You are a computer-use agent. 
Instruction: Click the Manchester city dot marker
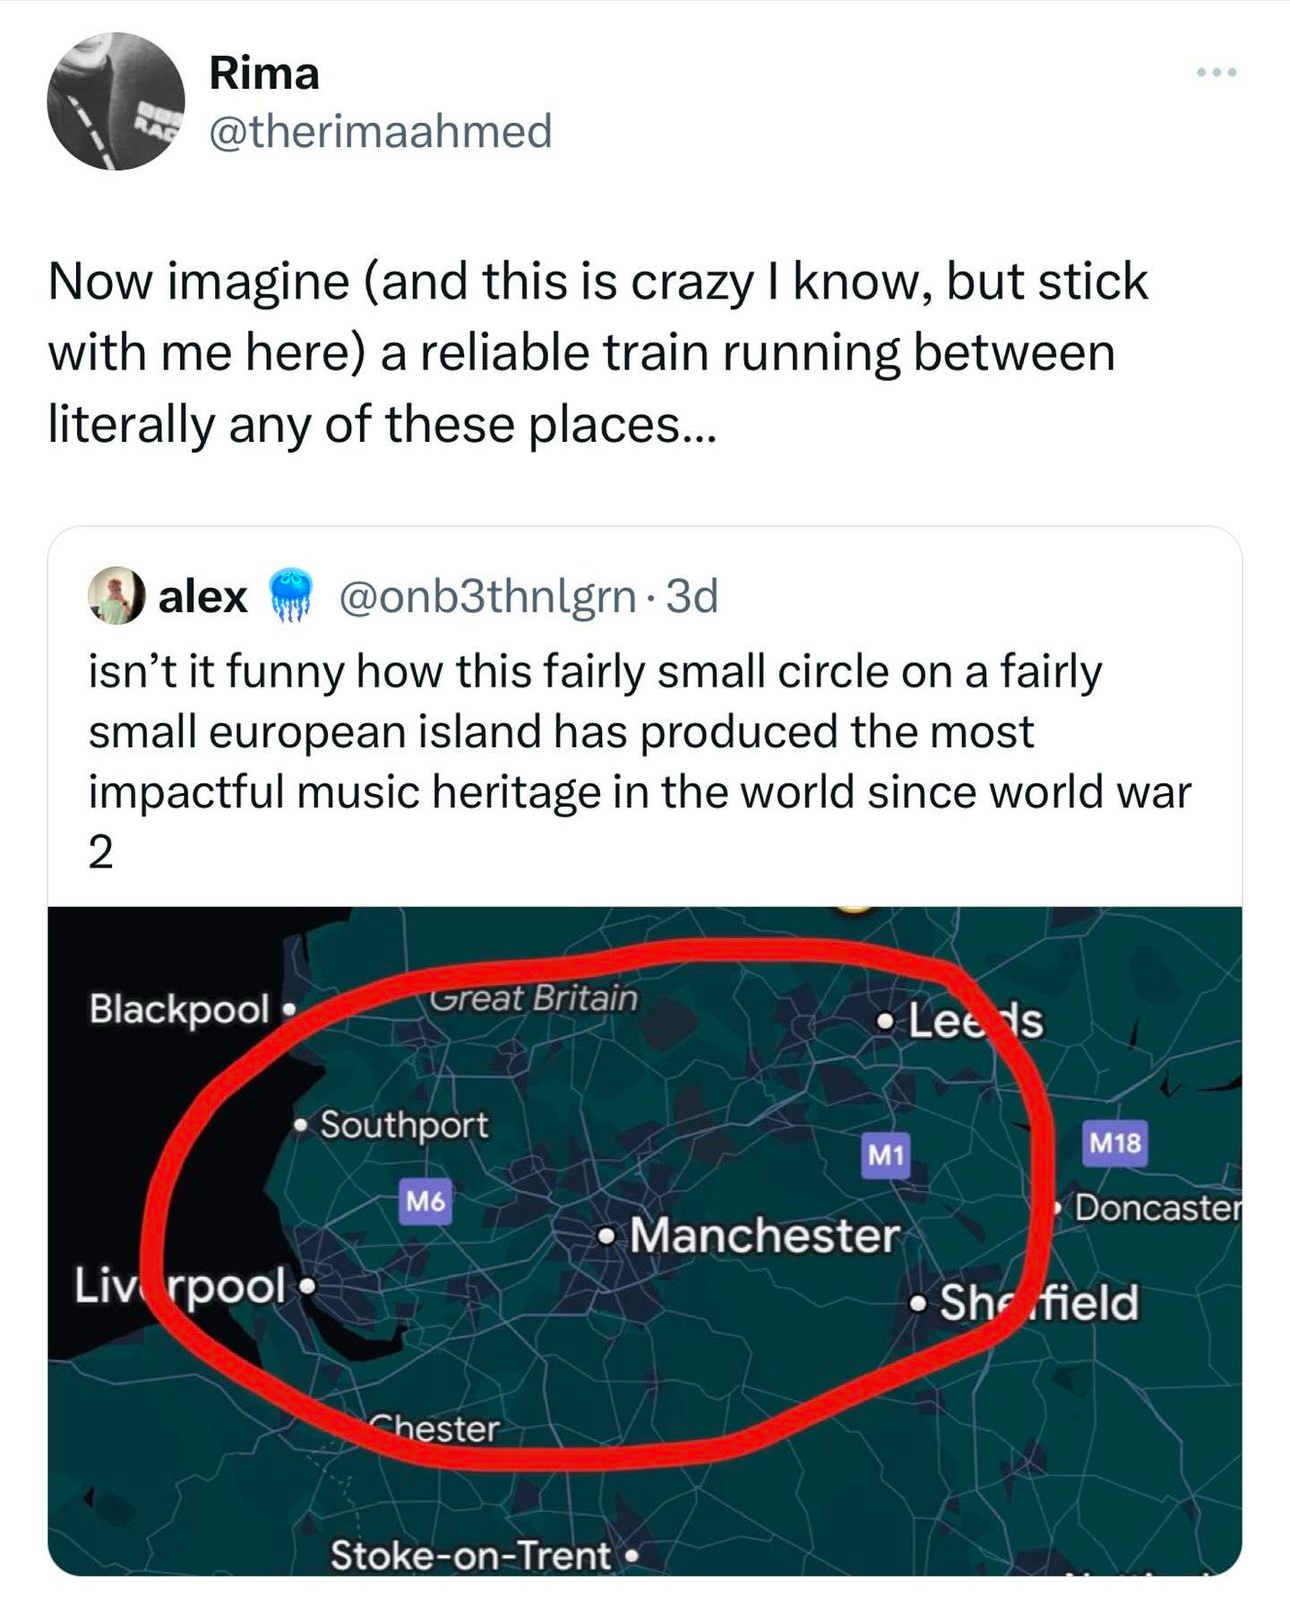point(606,1238)
